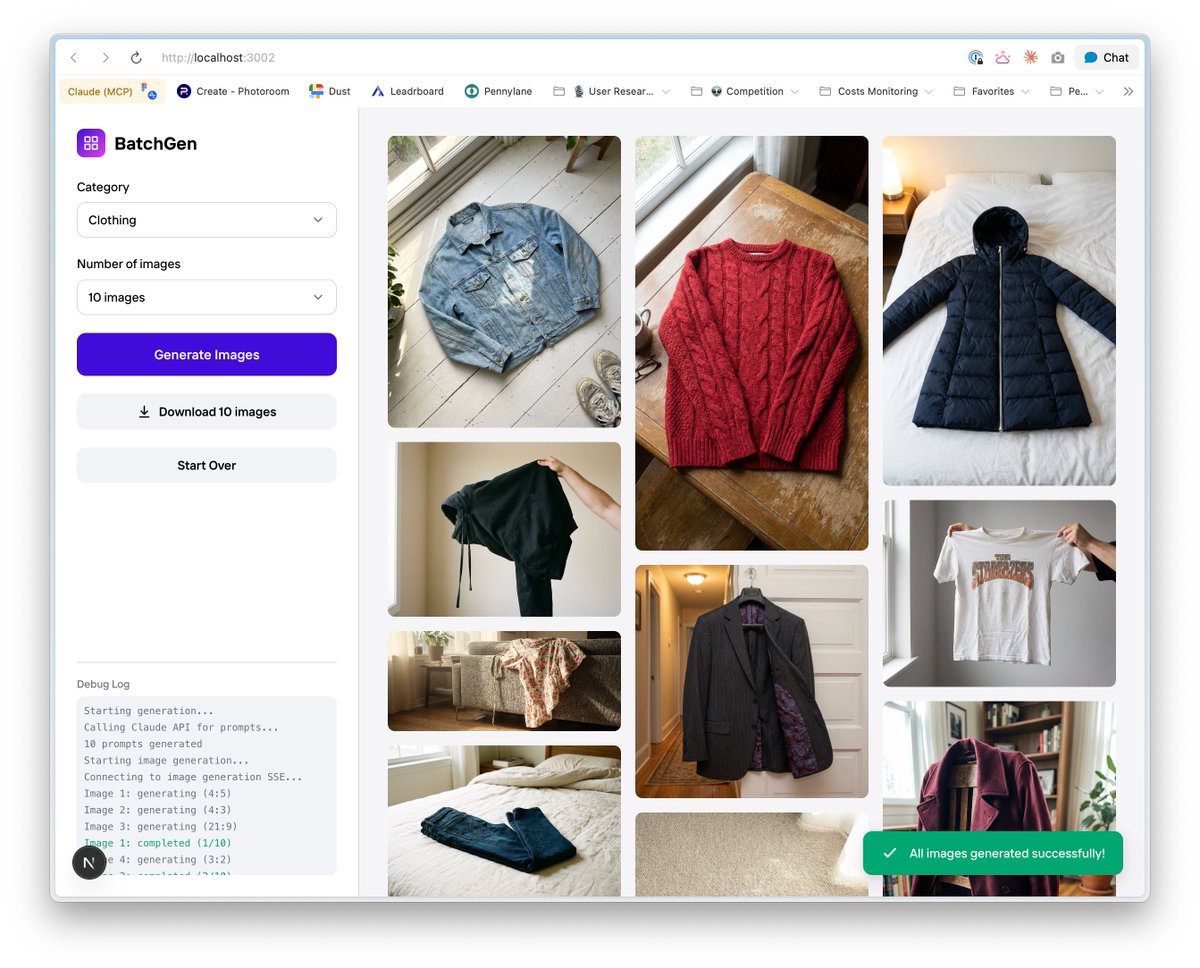This screenshot has width=1200, height=968.
Task: Expand the User Research bookmarks folder
Action: pos(611,91)
